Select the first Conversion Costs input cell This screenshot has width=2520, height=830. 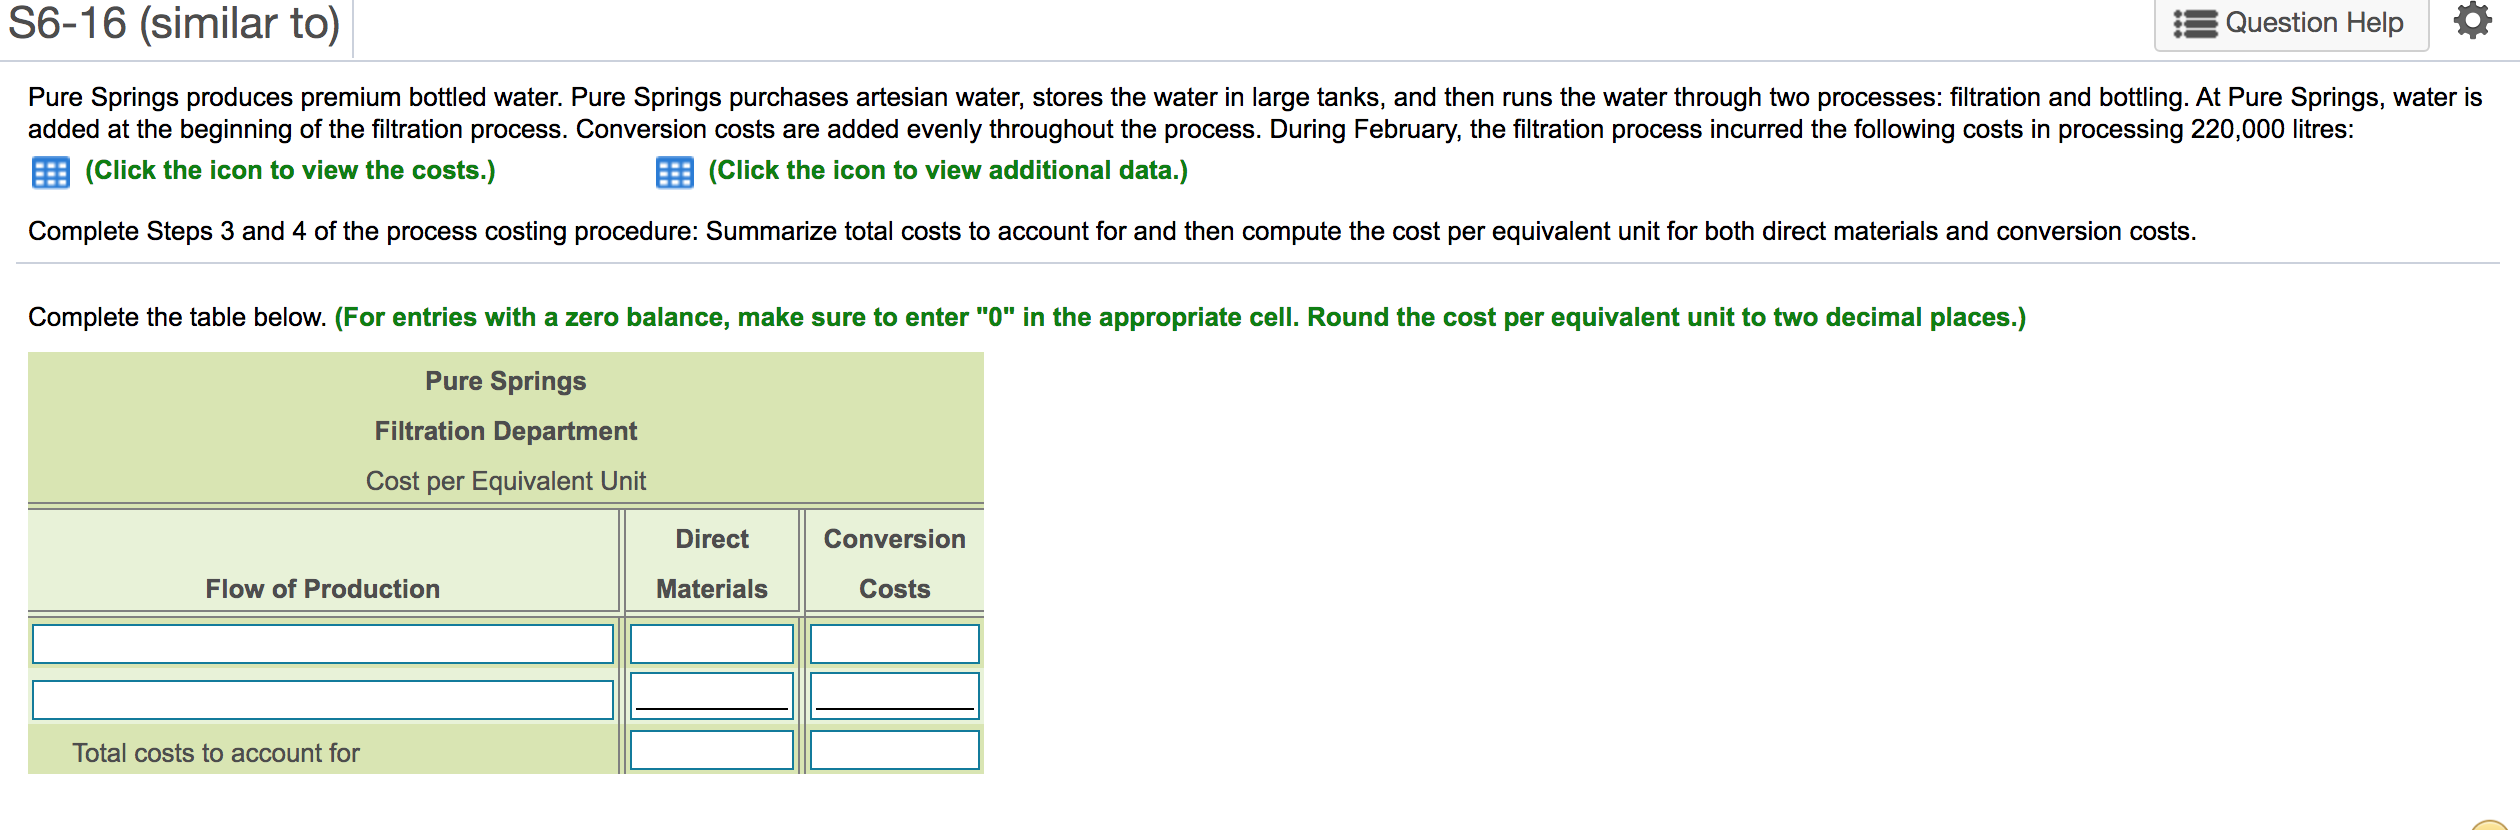point(895,644)
